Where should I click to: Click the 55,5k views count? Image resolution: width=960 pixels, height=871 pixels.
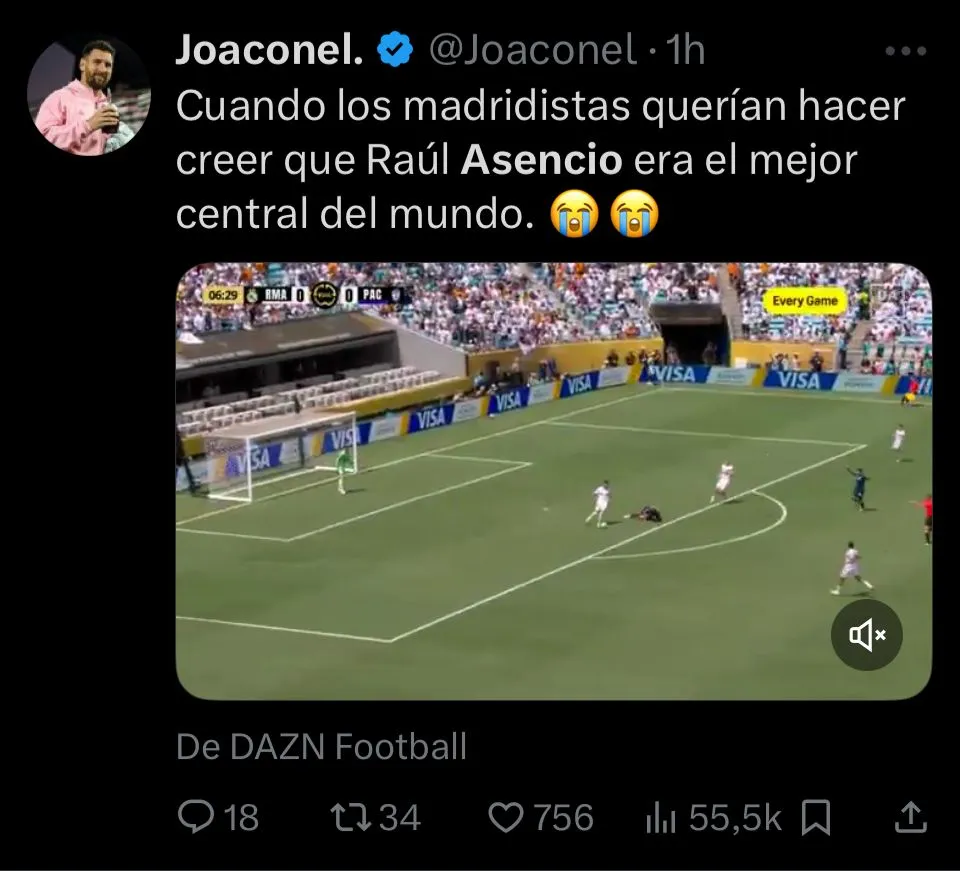(x=735, y=818)
